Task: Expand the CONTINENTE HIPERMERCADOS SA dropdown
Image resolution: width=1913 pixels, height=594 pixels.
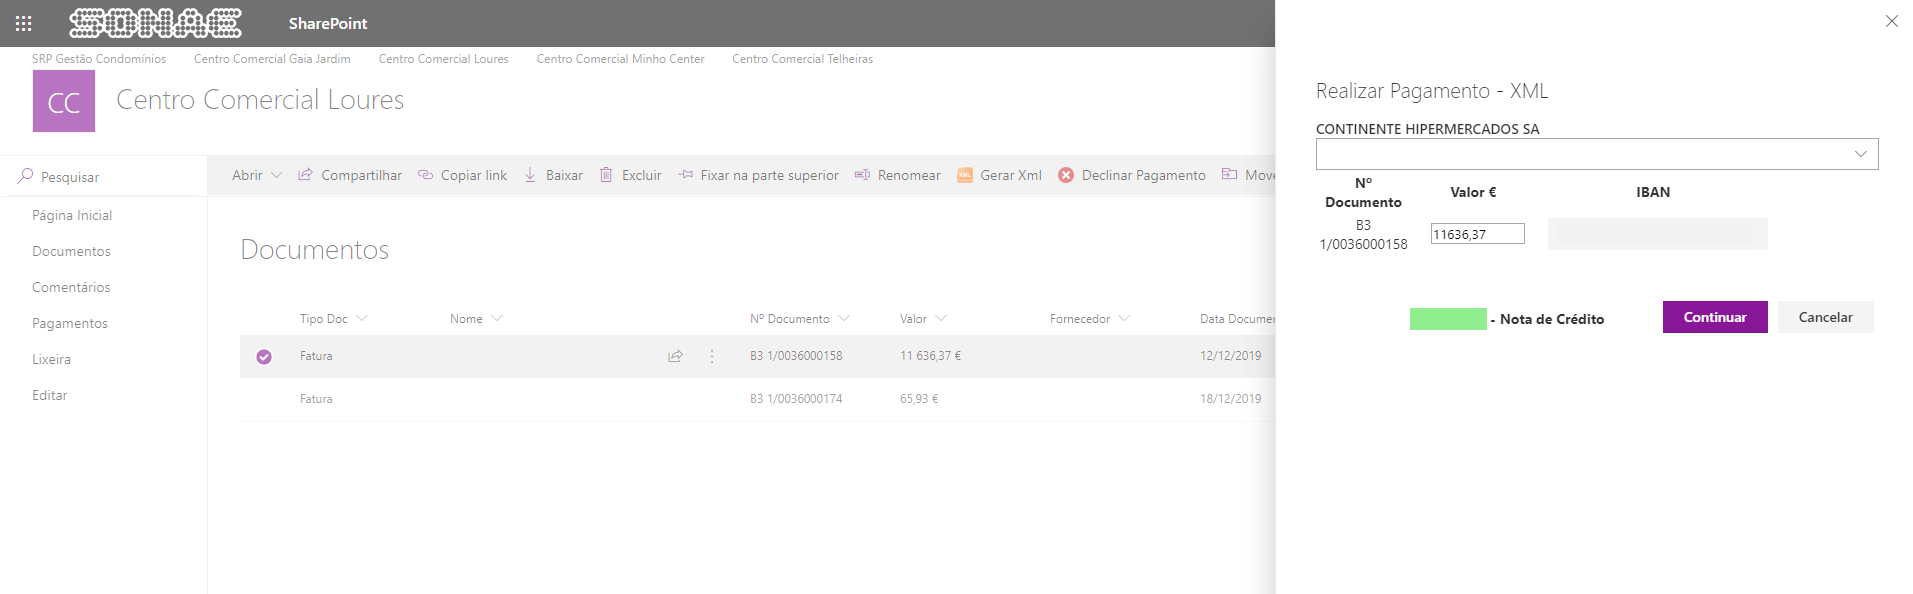Action: tap(1860, 154)
